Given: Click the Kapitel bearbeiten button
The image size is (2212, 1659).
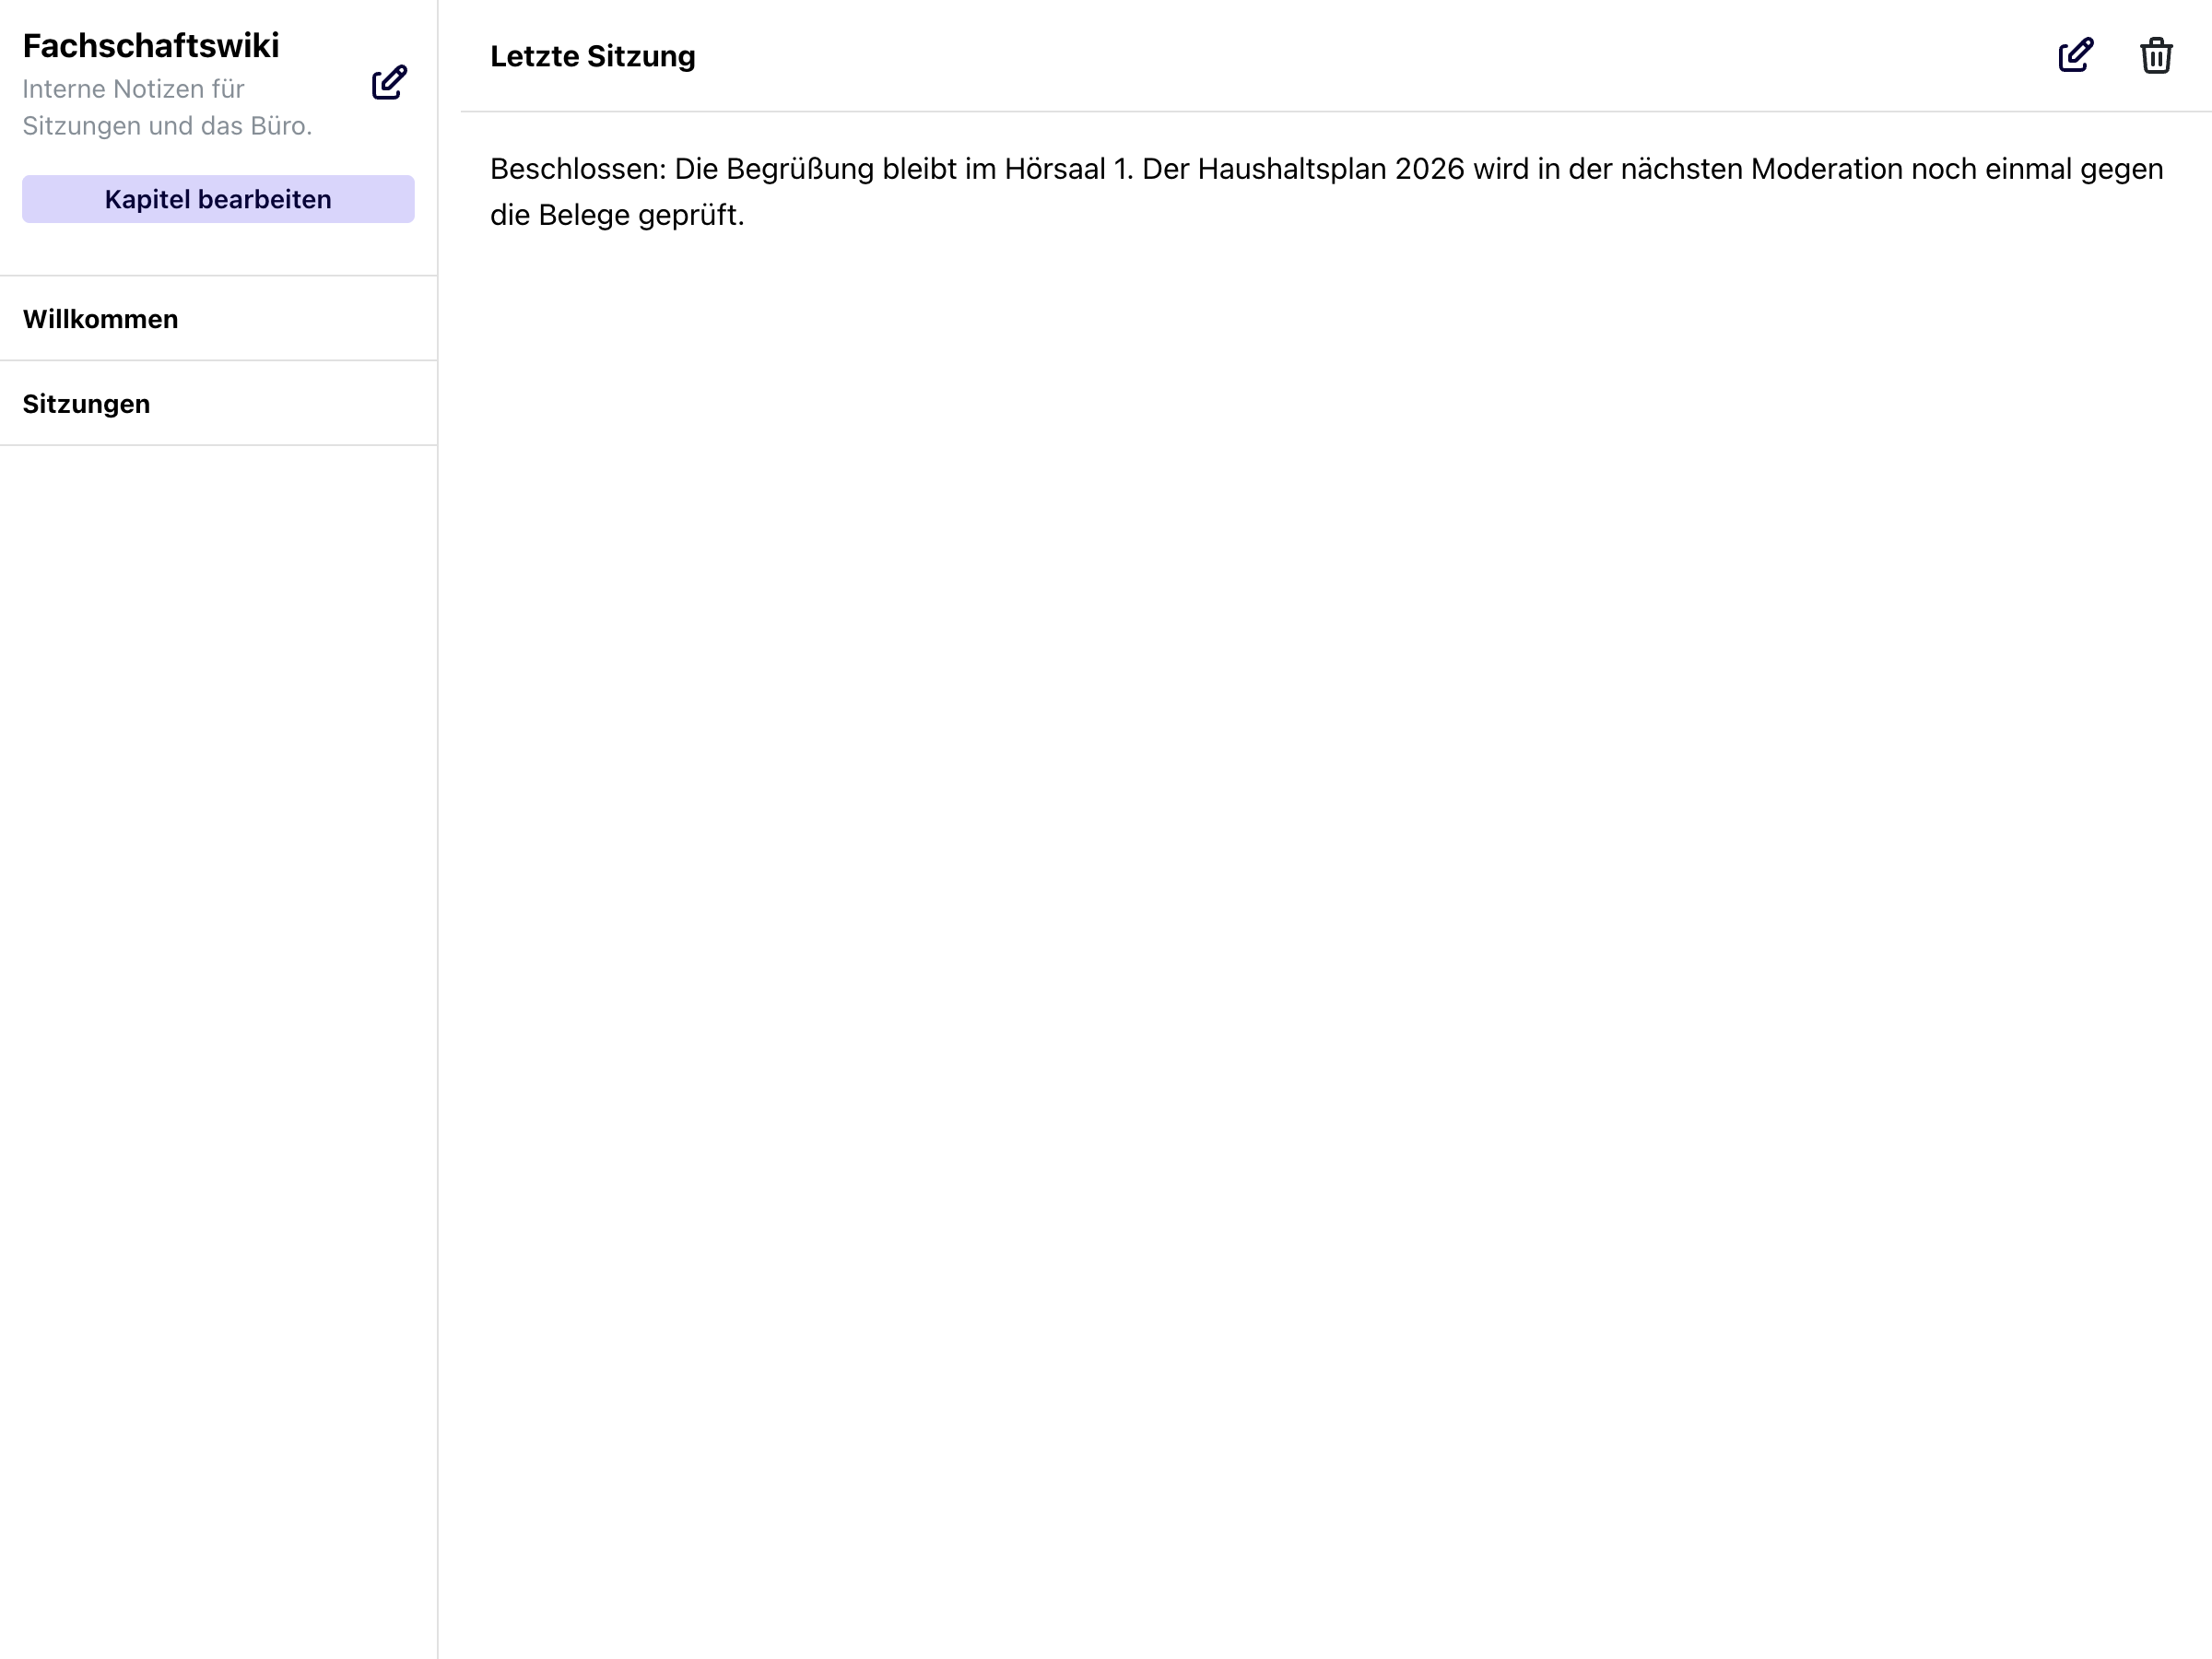Looking at the screenshot, I should (x=218, y=199).
